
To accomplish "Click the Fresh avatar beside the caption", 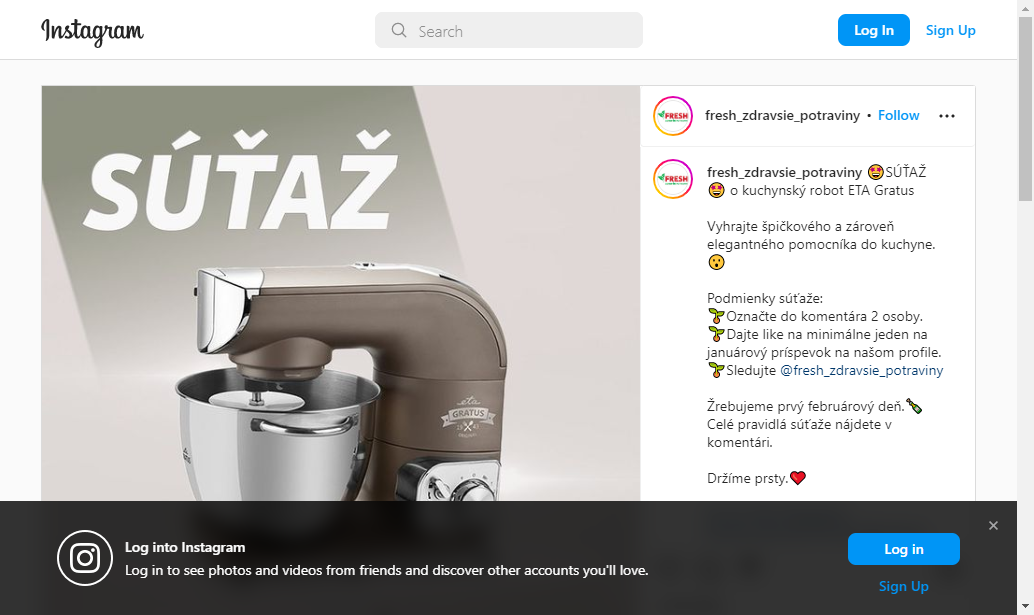I will click(x=673, y=179).
